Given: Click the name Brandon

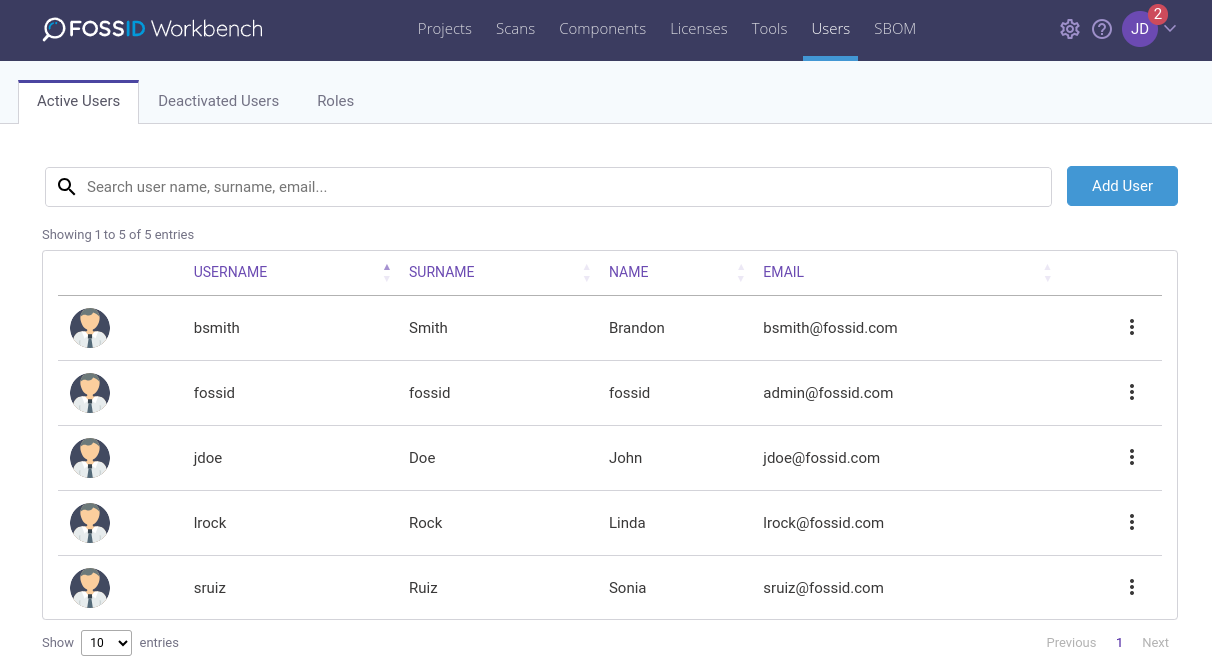Looking at the screenshot, I should point(637,328).
